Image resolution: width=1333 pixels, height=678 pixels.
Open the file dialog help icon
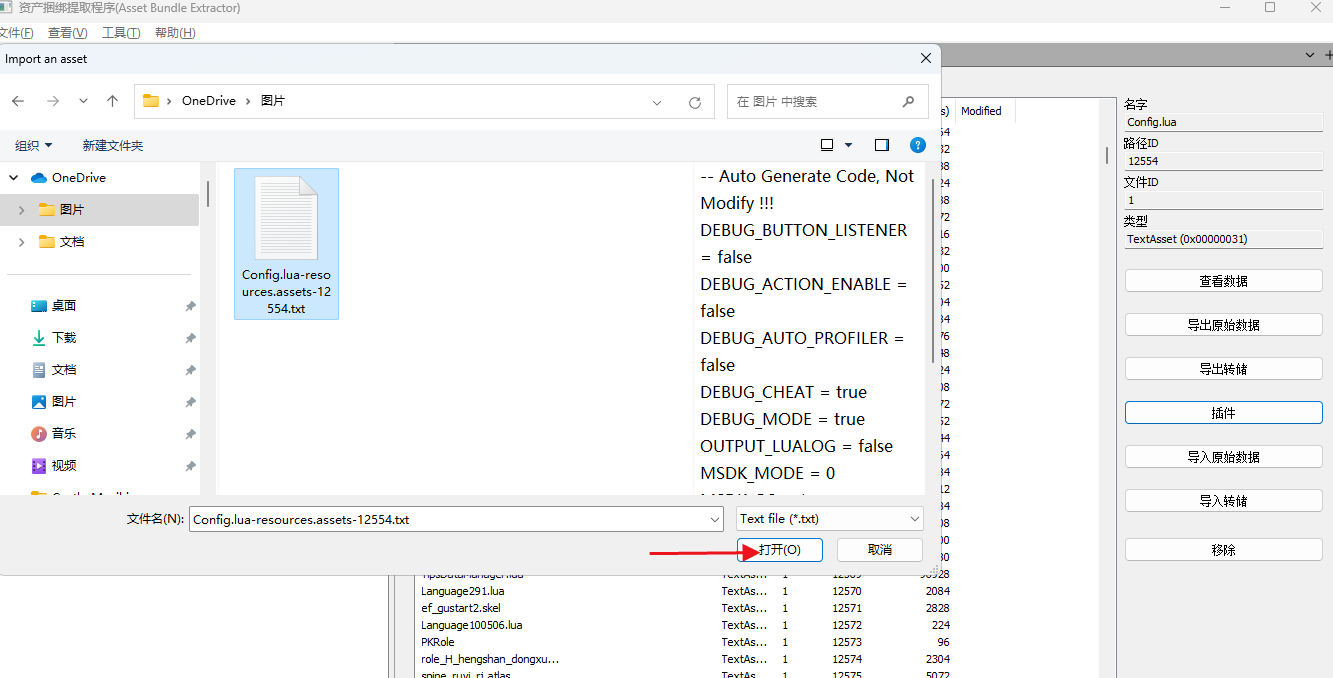917,145
